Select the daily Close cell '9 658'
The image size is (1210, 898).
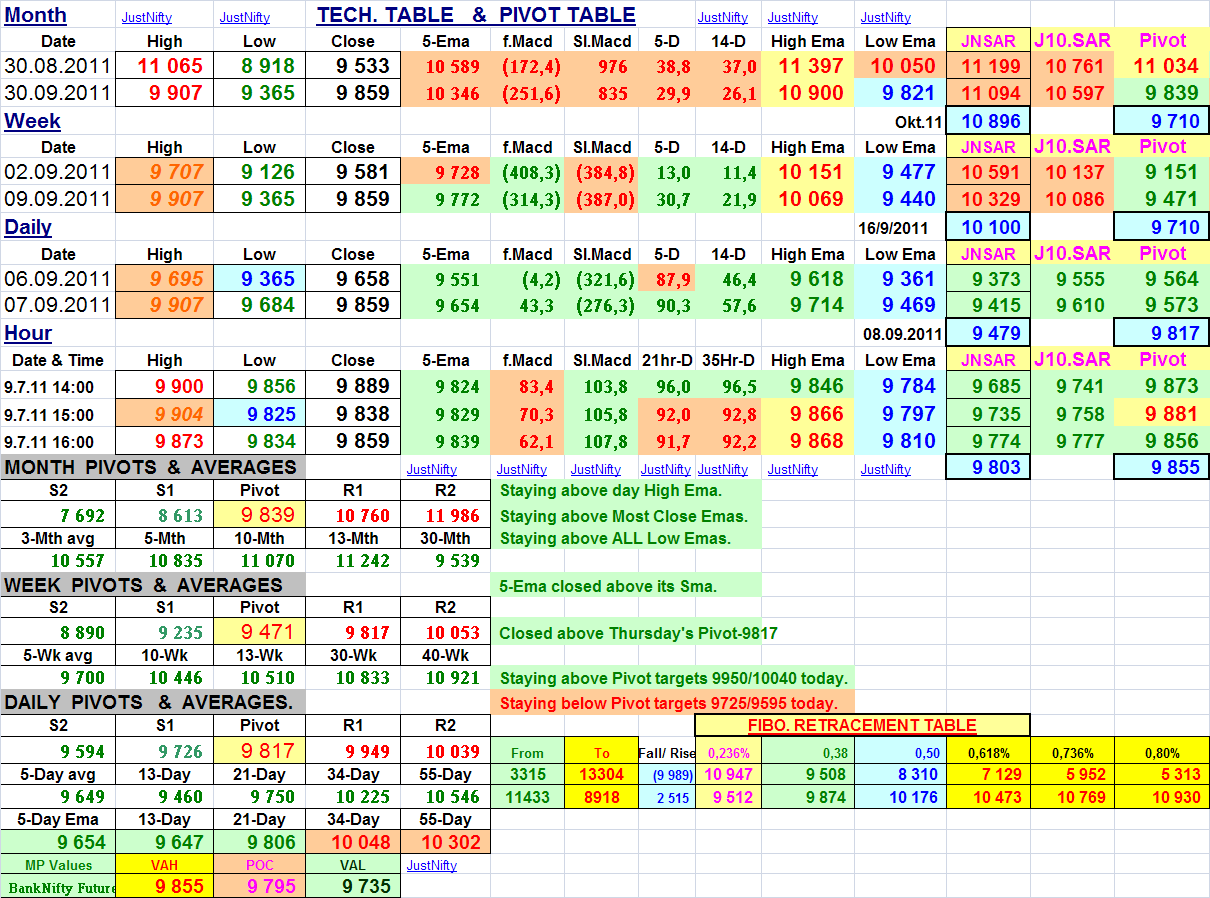click(353, 279)
